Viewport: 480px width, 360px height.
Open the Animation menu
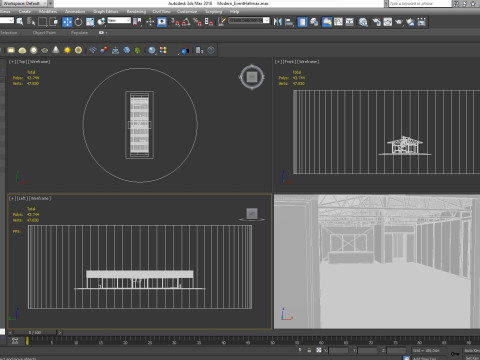click(75, 11)
